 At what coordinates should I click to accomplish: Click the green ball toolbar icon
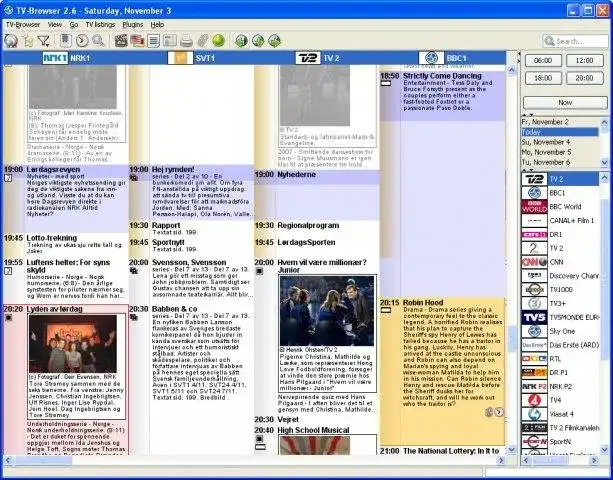[x=219, y=41]
